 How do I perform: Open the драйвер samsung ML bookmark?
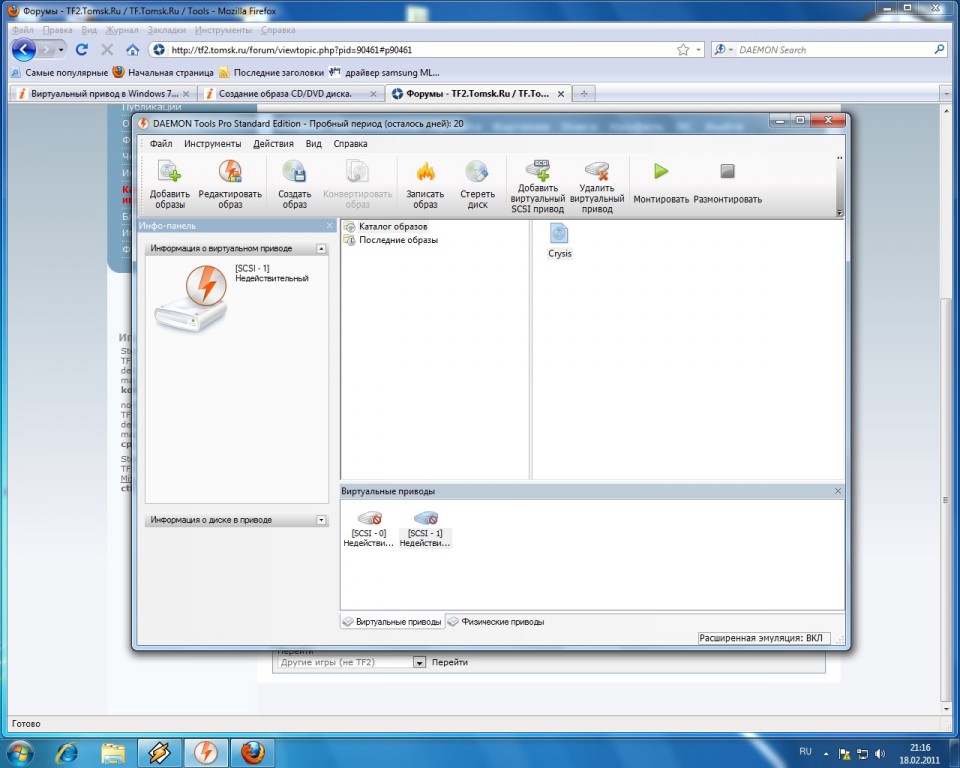384,73
